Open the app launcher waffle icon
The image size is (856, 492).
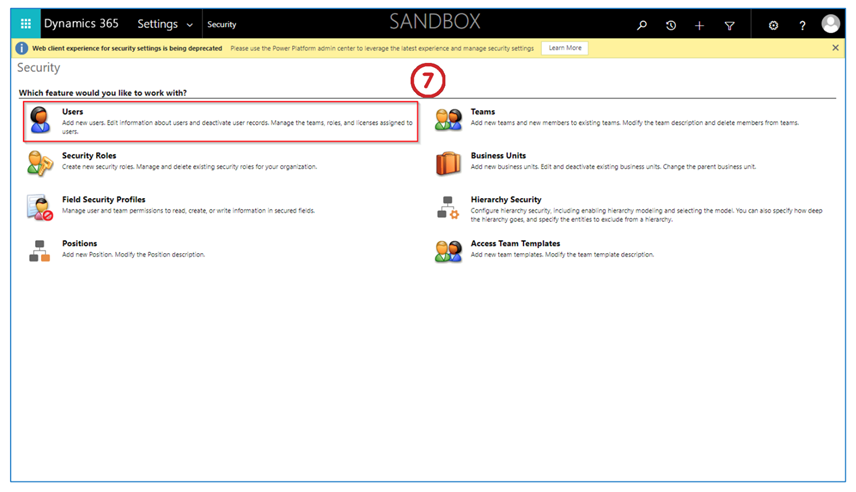[x=26, y=24]
